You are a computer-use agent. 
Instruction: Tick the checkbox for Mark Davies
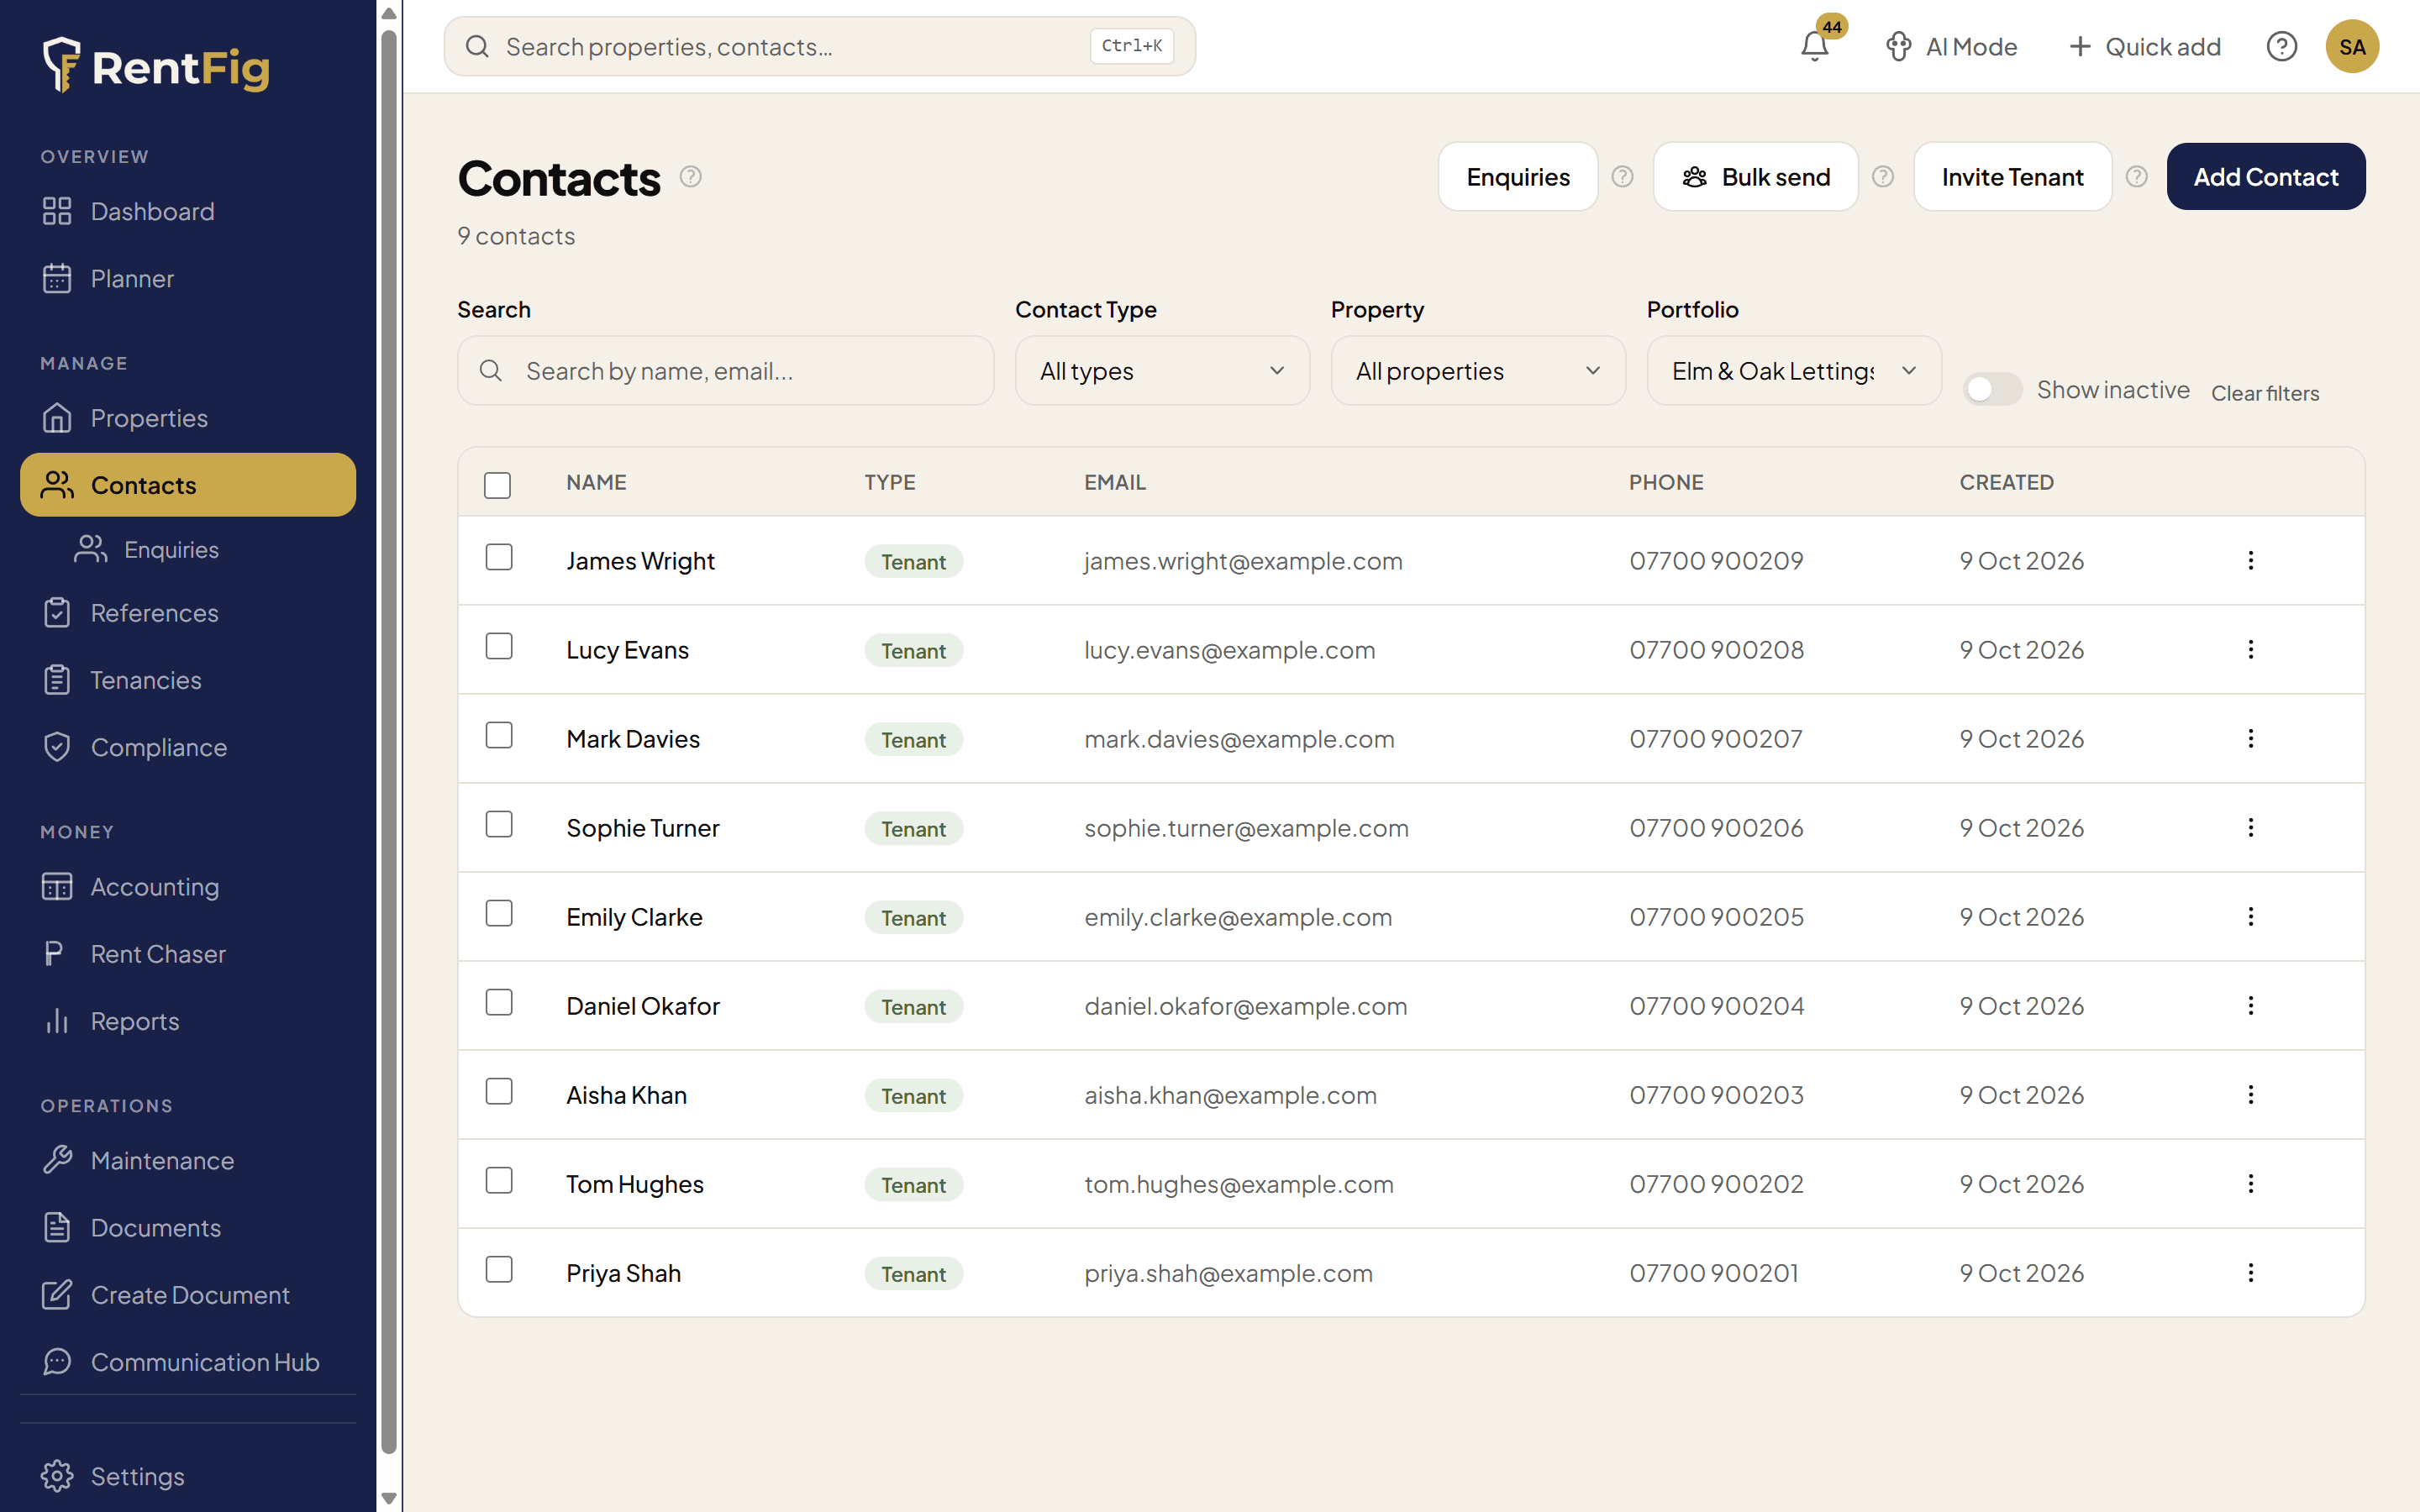tap(499, 735)
